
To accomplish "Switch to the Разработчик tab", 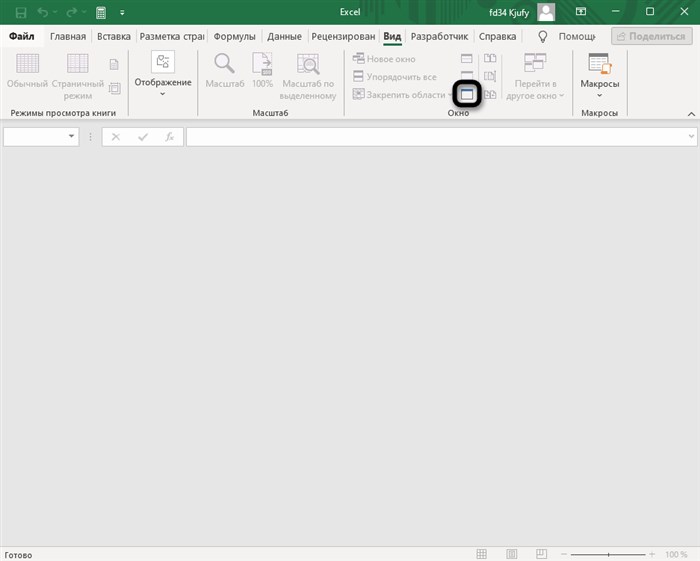I will point(439,36).
